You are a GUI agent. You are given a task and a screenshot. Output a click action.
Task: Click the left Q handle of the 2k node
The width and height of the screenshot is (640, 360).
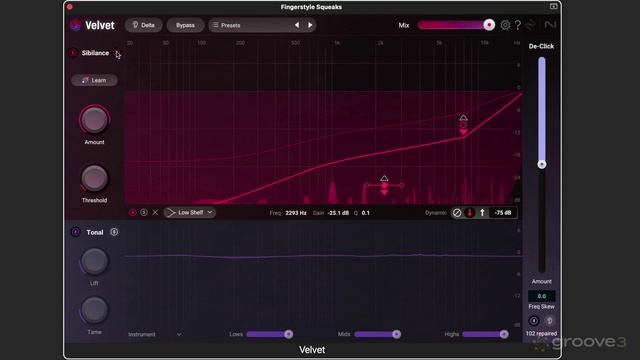click(x=367, y=185)
